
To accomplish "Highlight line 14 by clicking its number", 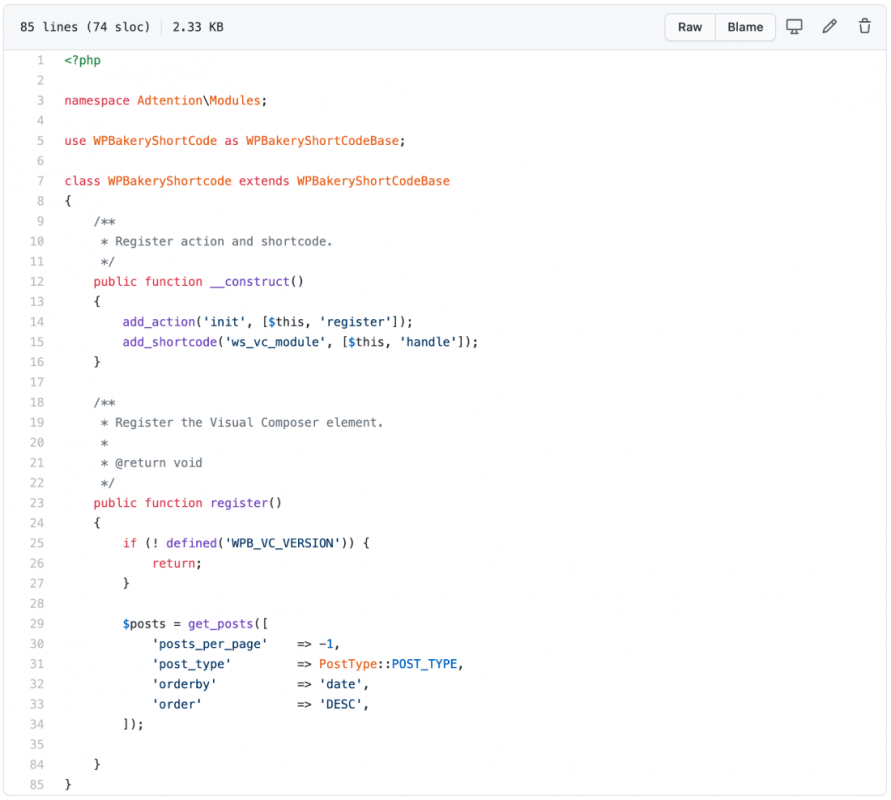I will 36,321.
